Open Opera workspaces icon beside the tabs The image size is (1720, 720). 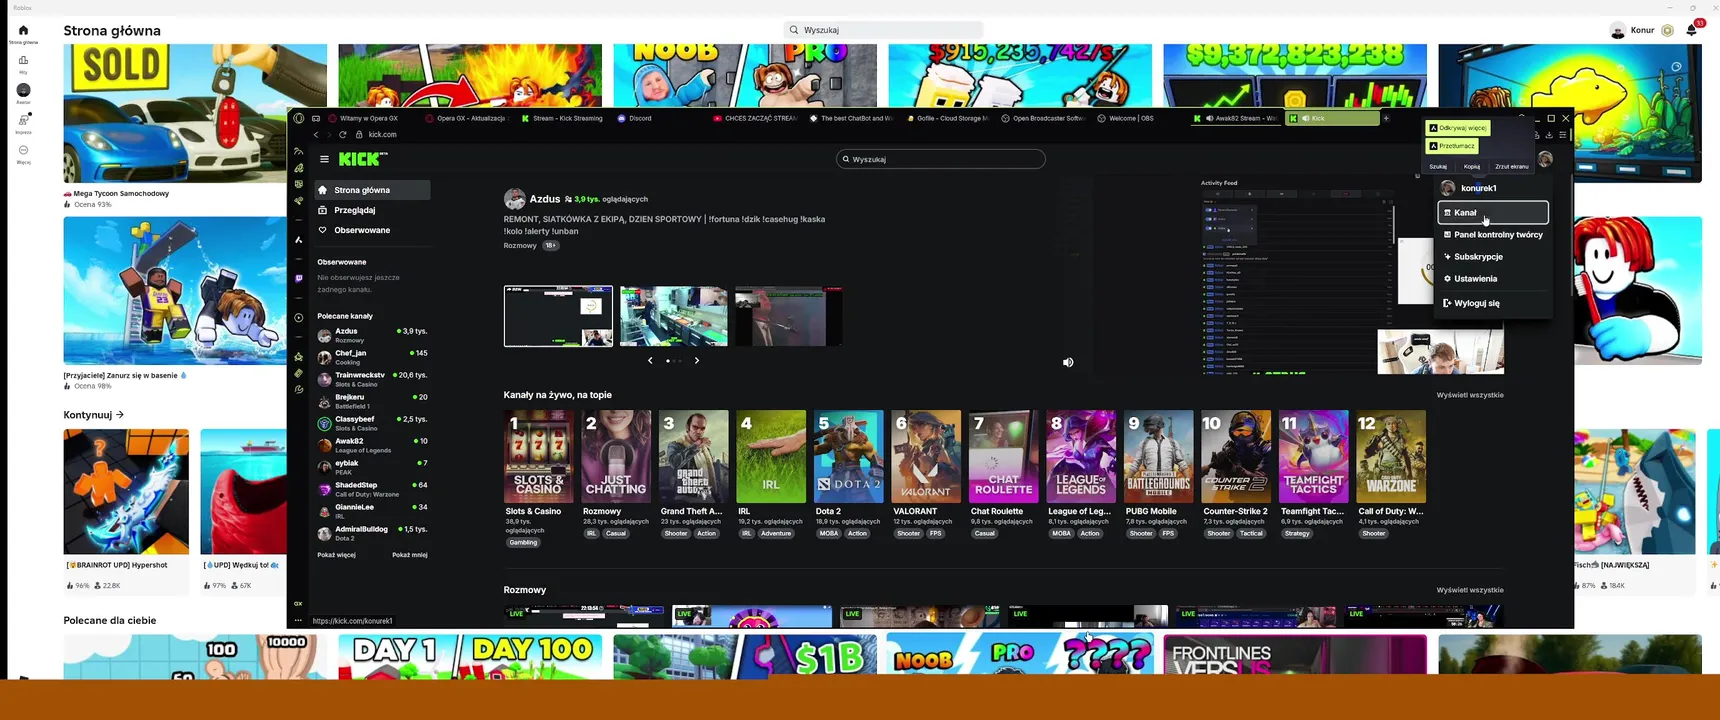click(316, 118)
